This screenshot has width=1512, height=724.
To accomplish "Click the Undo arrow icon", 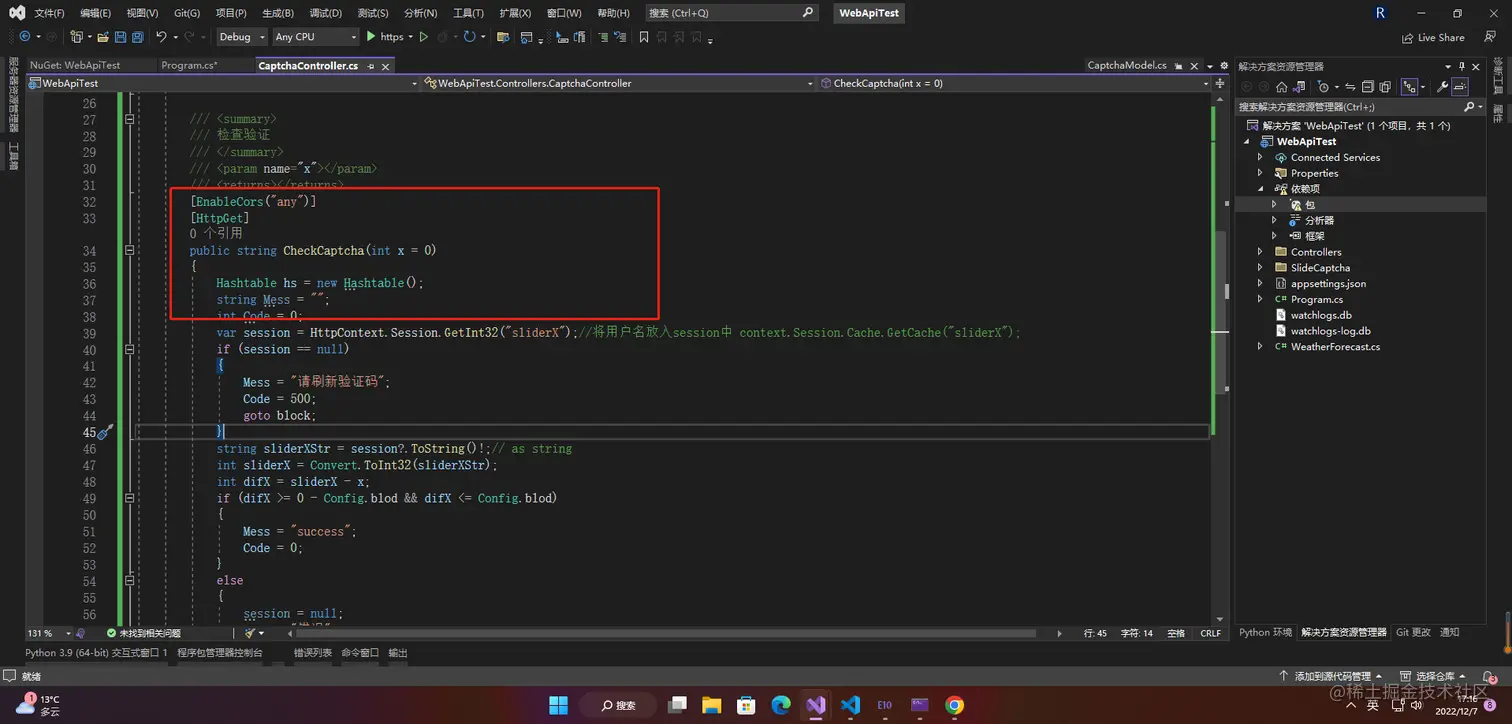I will coord(161,37).
